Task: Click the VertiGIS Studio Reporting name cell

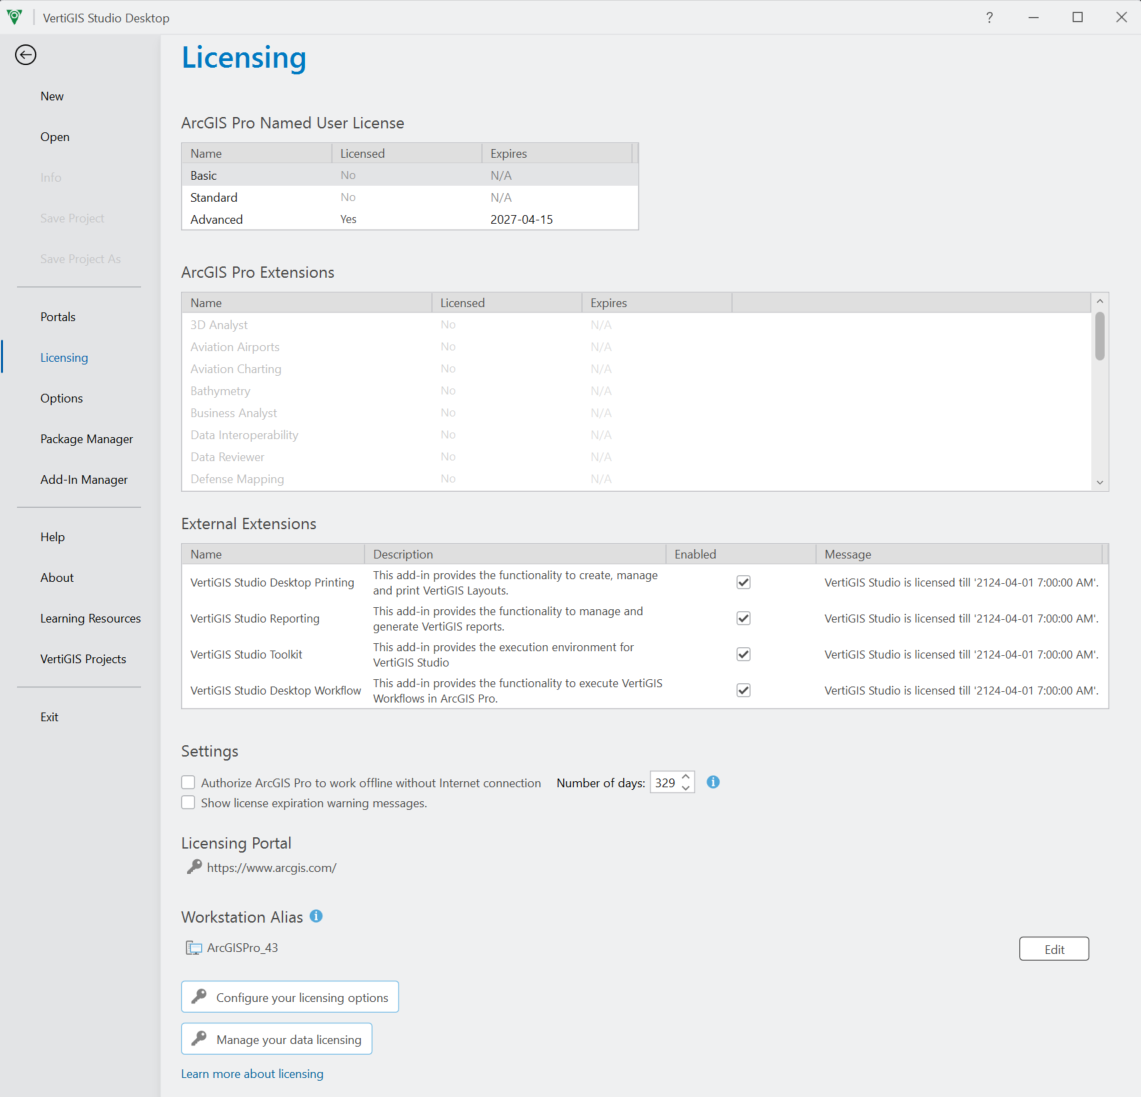Action: coord(255,618)
